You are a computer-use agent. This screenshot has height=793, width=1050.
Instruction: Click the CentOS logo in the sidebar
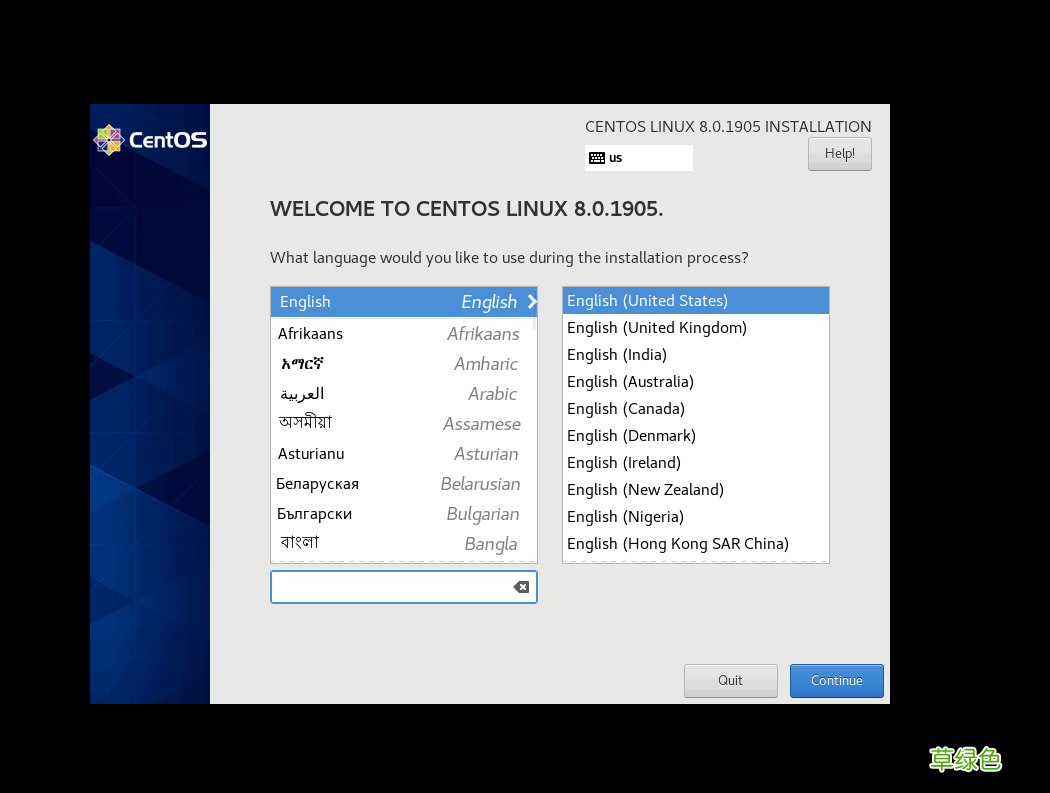click(150, 140)
